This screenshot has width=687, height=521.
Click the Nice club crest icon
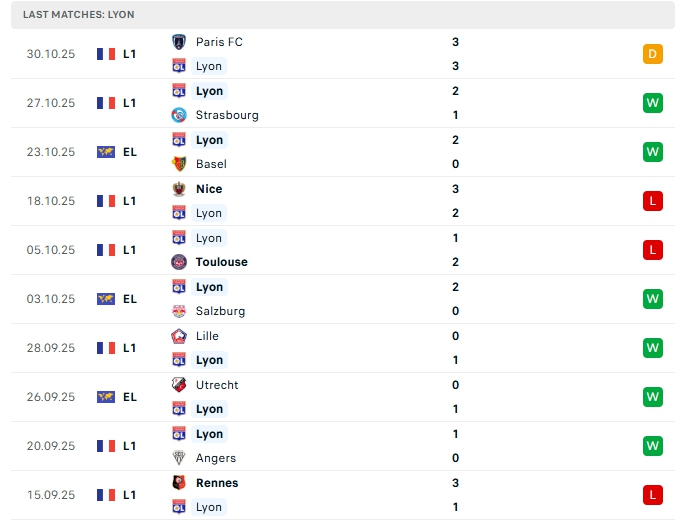point(180,189)
